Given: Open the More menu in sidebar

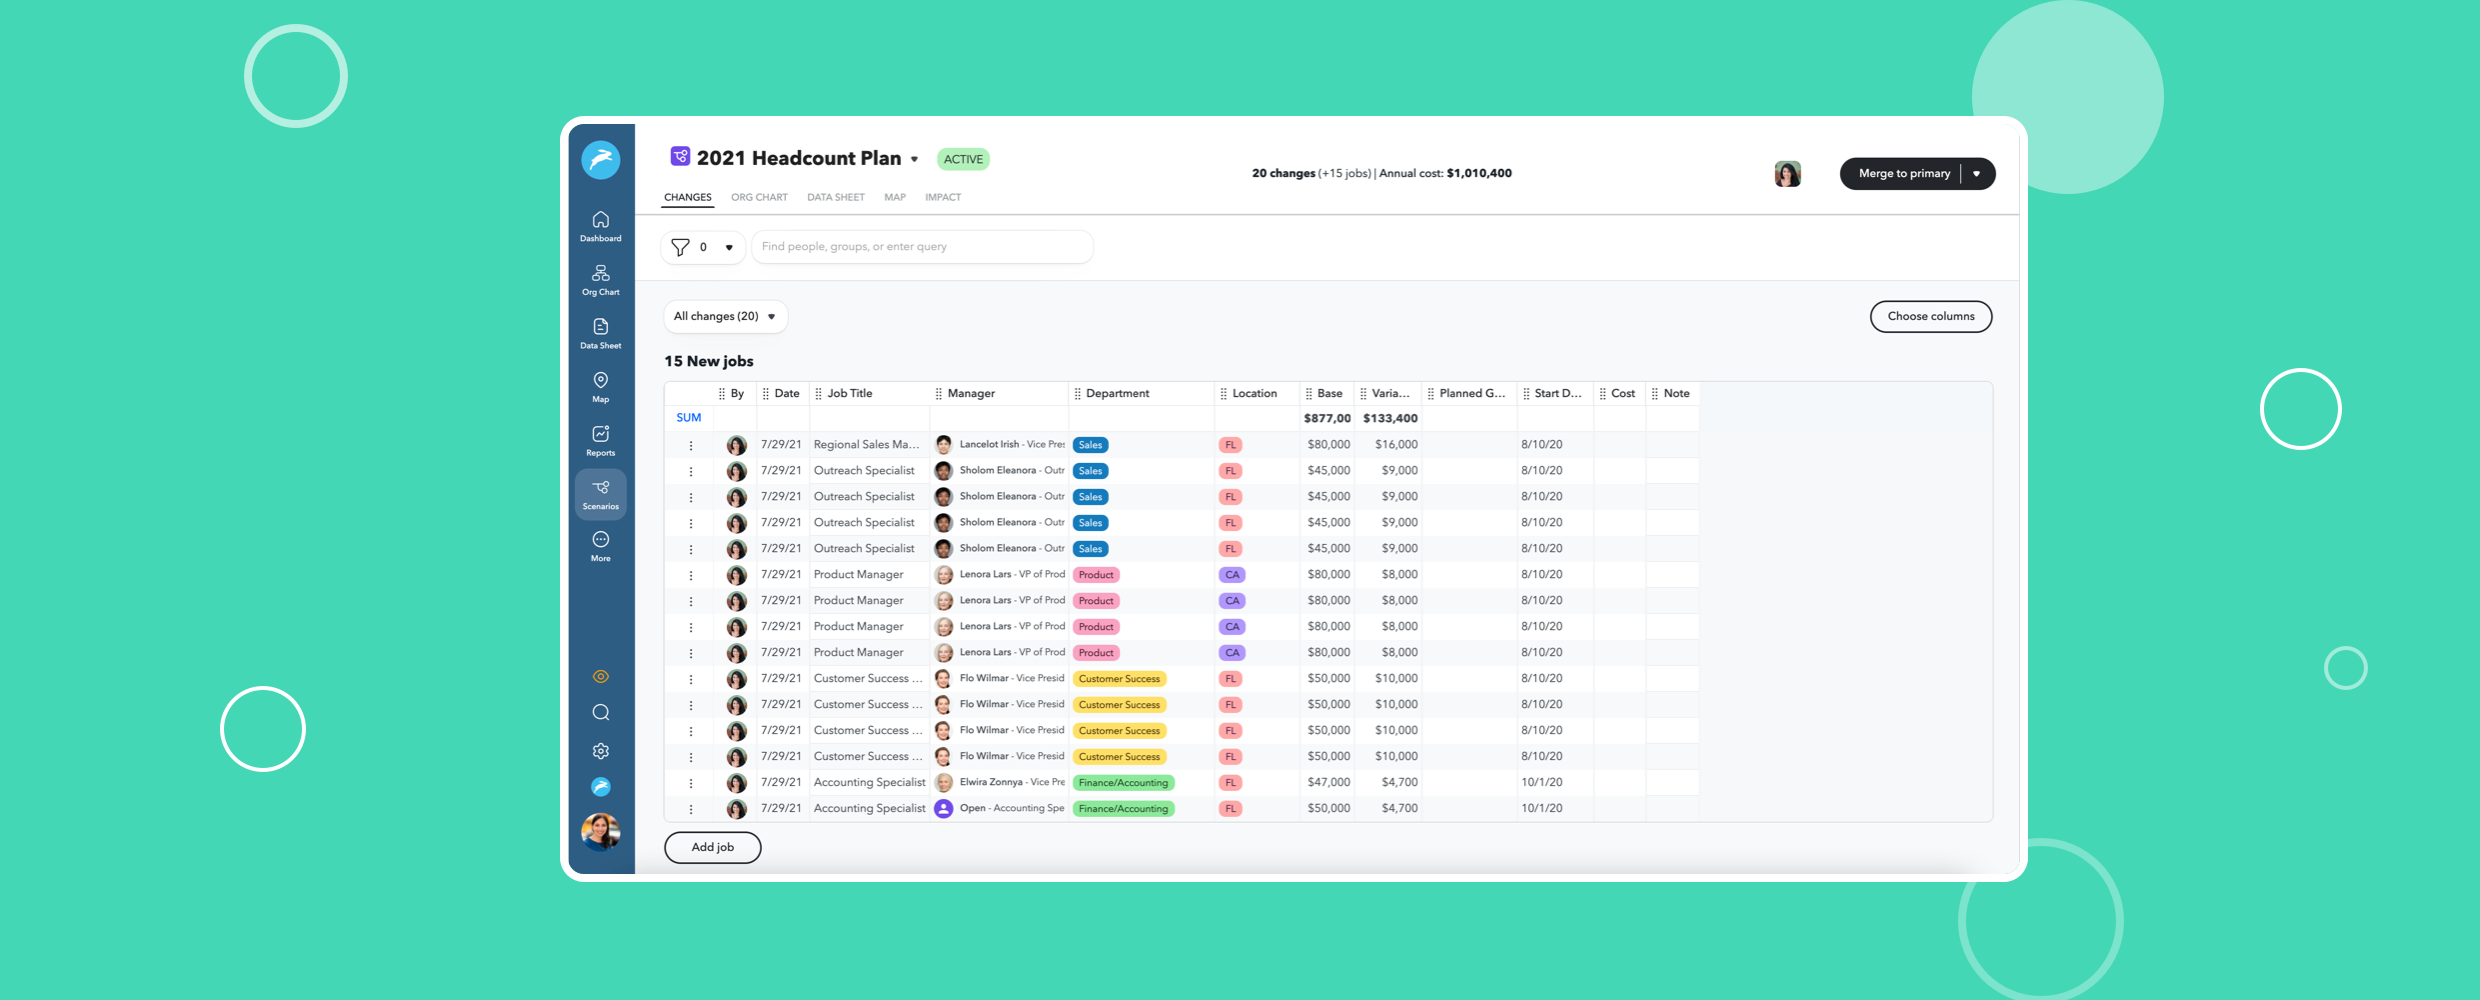Looking at the screenshot, I should pos(600,546).
